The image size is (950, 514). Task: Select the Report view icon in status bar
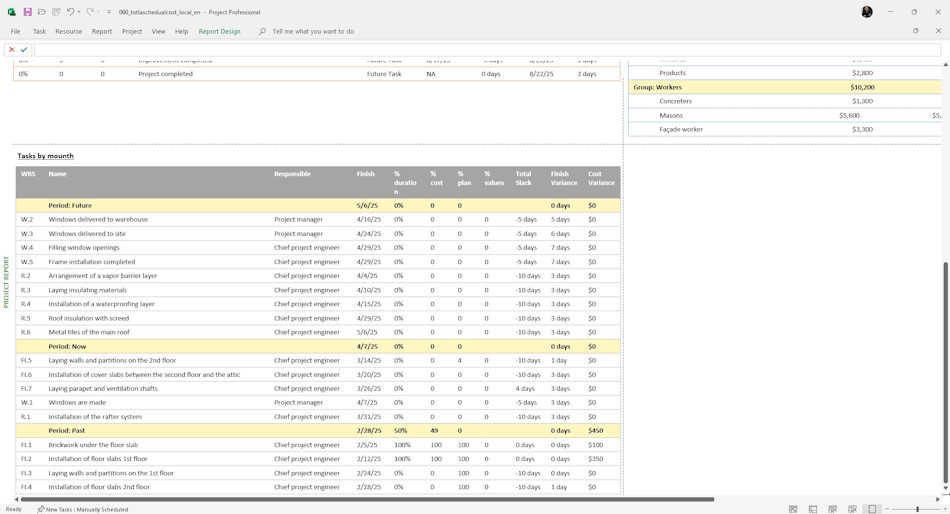click(x=872, y=509)
